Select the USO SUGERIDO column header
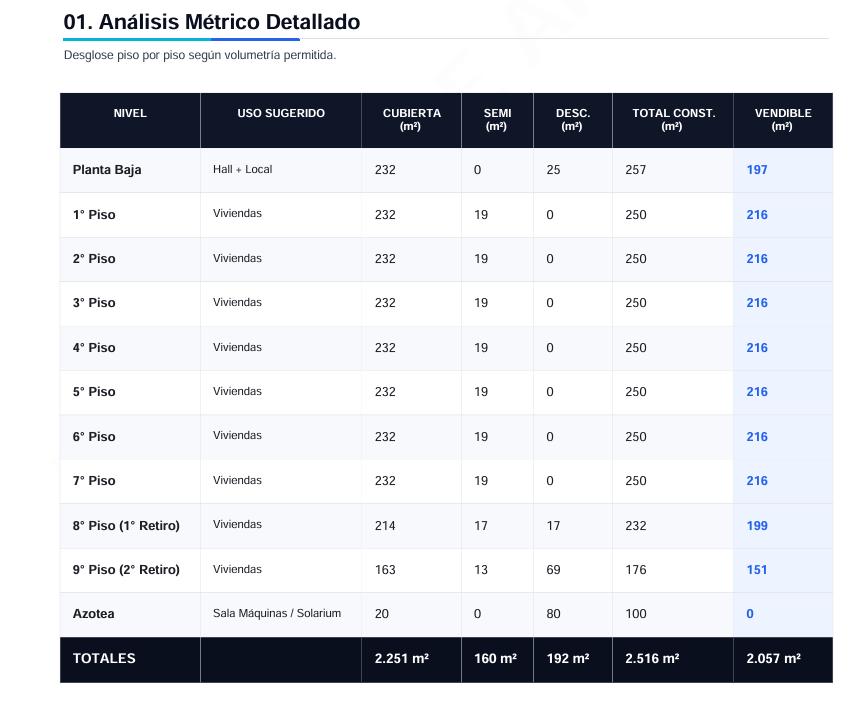Screen dimensions: 861x717 pos(281,120)
